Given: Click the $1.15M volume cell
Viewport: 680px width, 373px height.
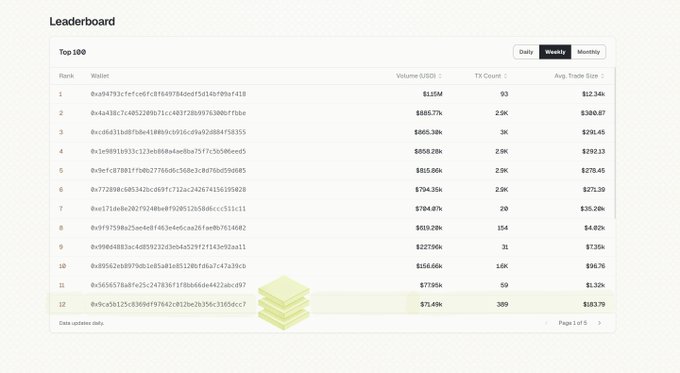Looking at the screenshot, I should point(432,94).
